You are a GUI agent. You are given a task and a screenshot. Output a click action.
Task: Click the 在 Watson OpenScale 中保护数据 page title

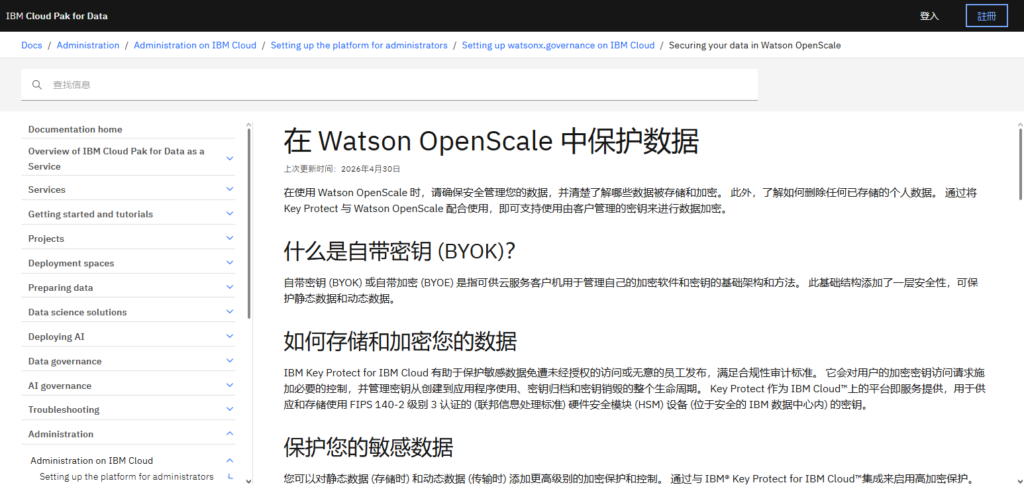491,140
